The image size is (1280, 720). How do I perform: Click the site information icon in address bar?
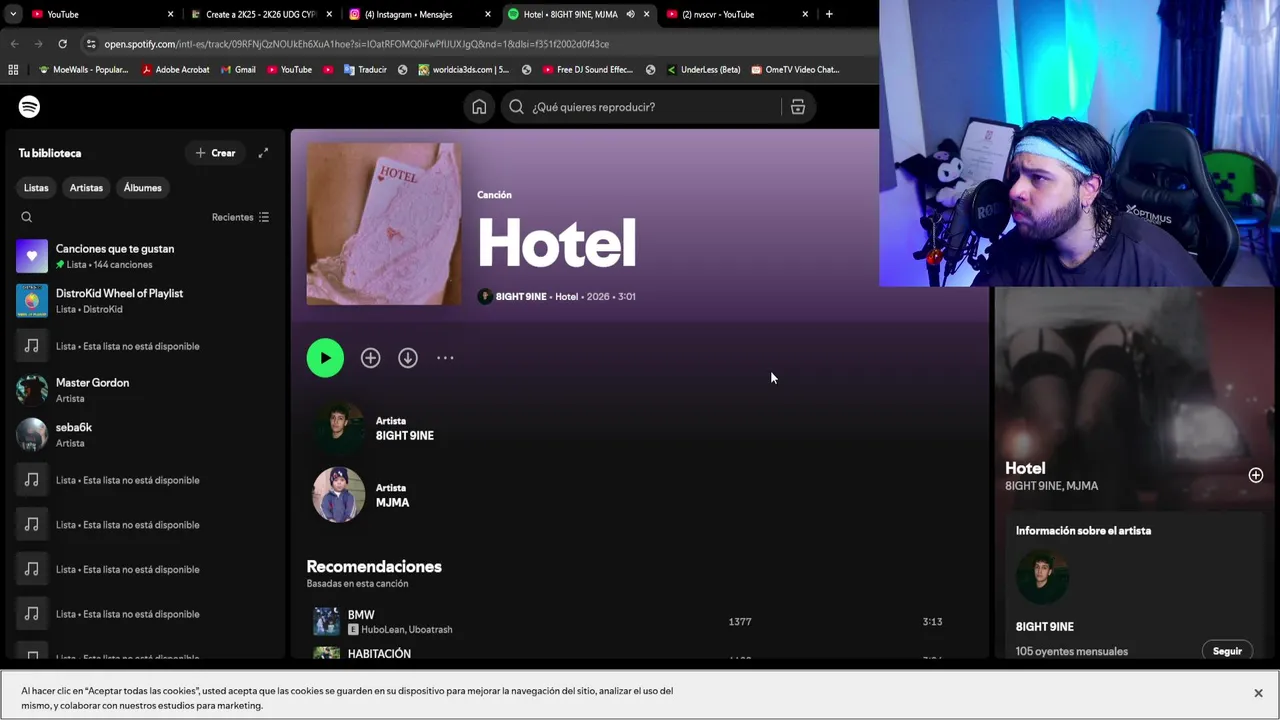[91, 44]
